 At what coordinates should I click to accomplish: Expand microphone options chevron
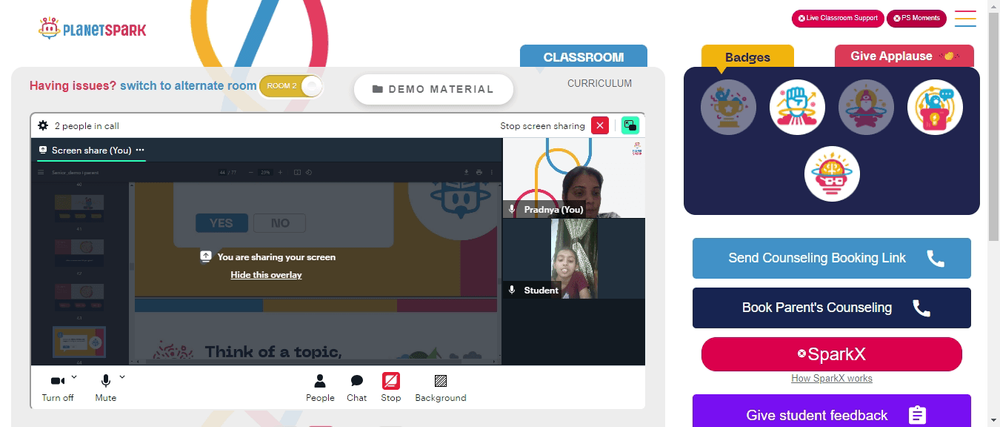point(122,377)
